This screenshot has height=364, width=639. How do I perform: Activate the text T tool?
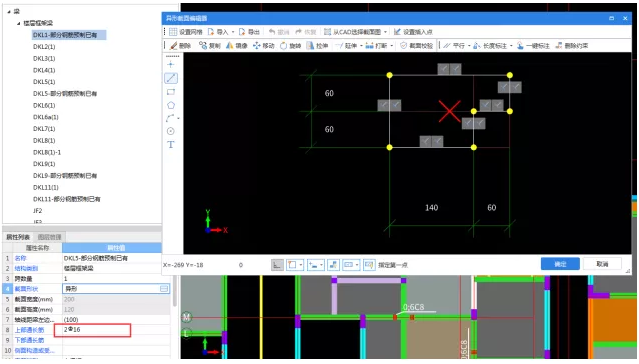(171, 145)
